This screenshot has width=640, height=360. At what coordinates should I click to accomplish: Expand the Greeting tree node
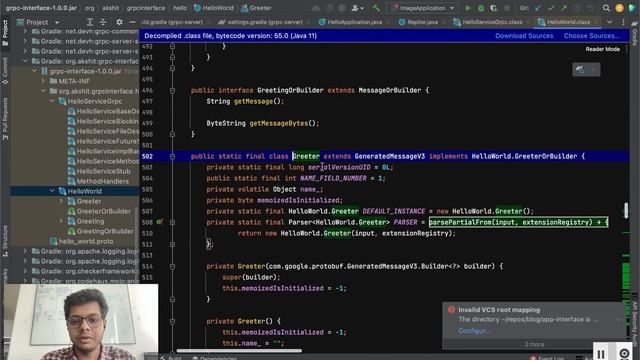(61, 221)
